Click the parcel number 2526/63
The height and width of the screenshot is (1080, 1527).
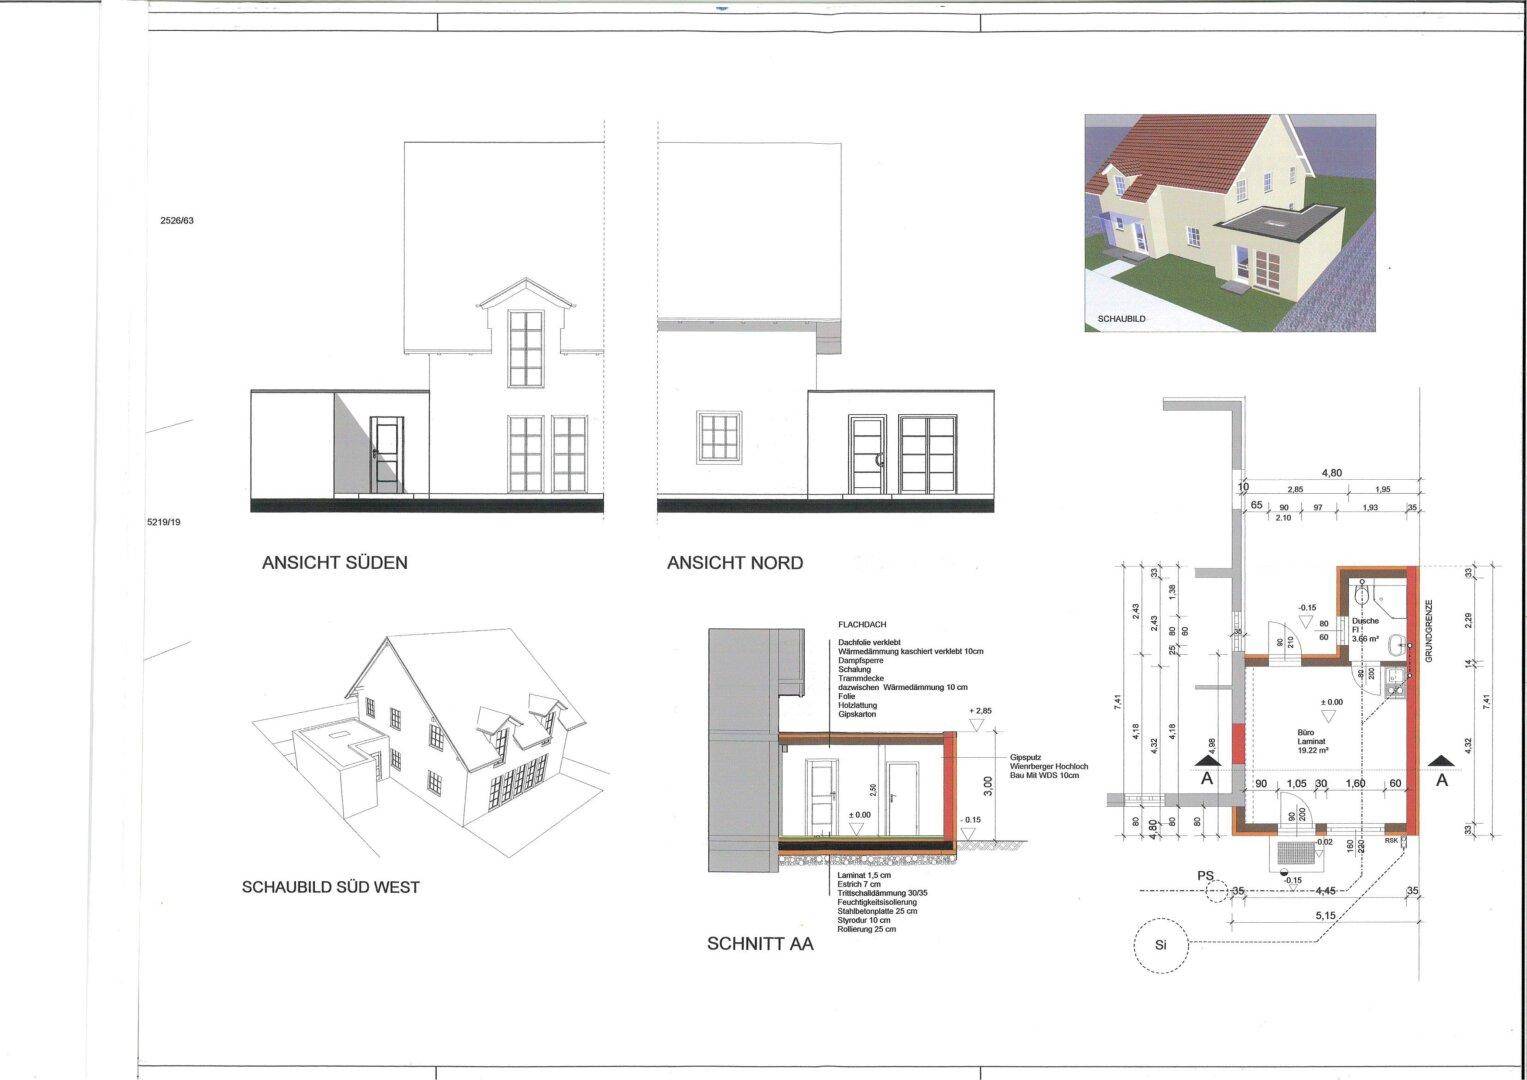coord(176,220)
